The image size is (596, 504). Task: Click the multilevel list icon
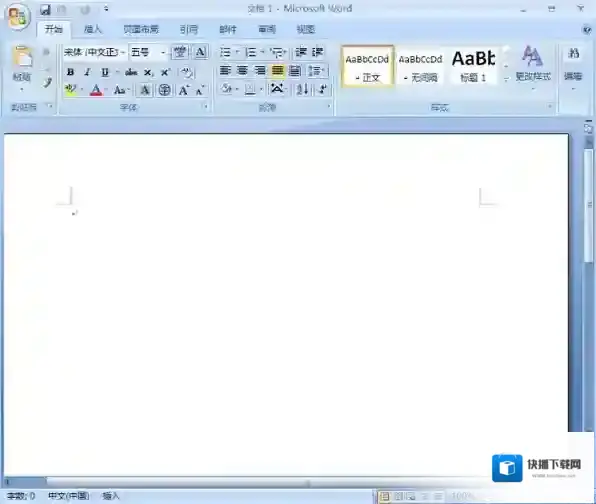pos(276,52)
